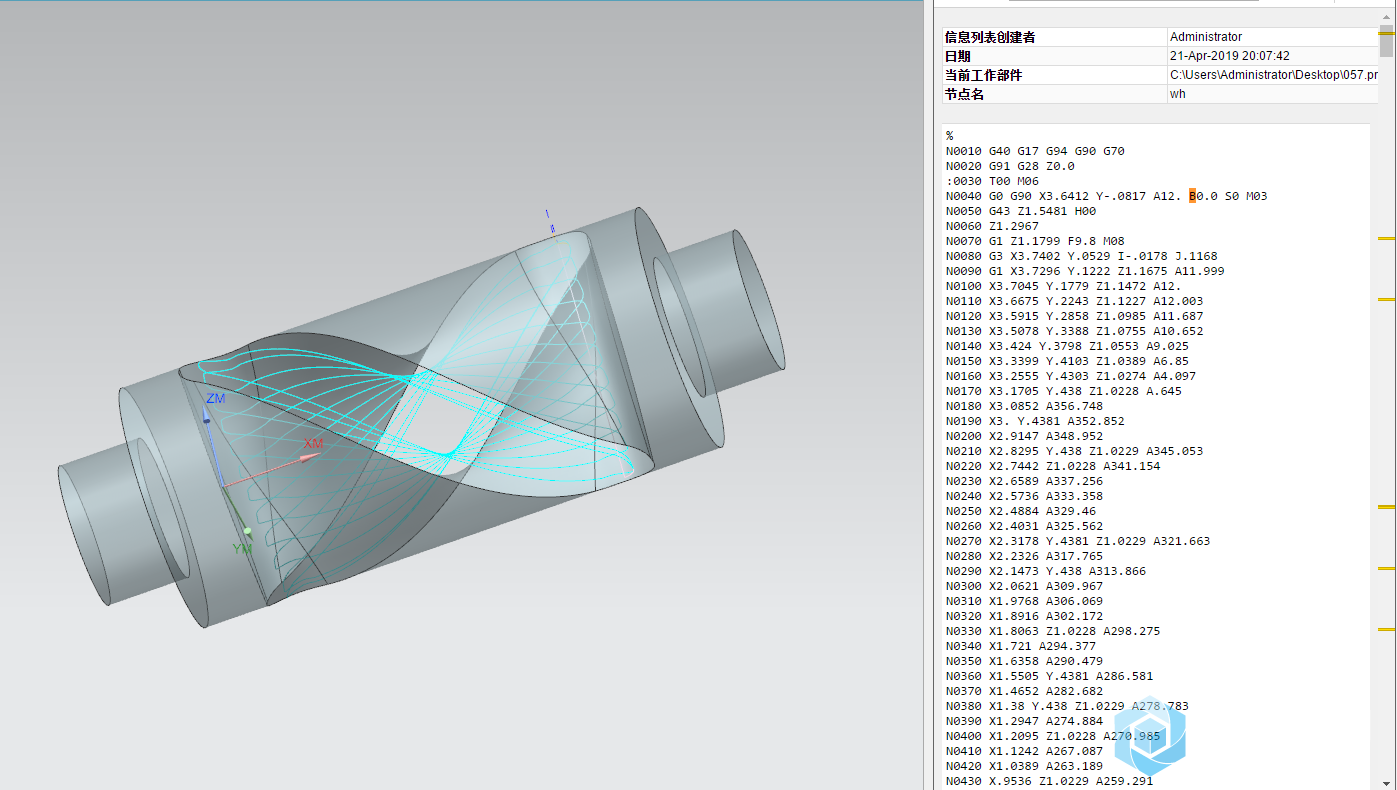Click line N0060 Z1.2967
The image size is (1397, 790).
tap(992, 226)
